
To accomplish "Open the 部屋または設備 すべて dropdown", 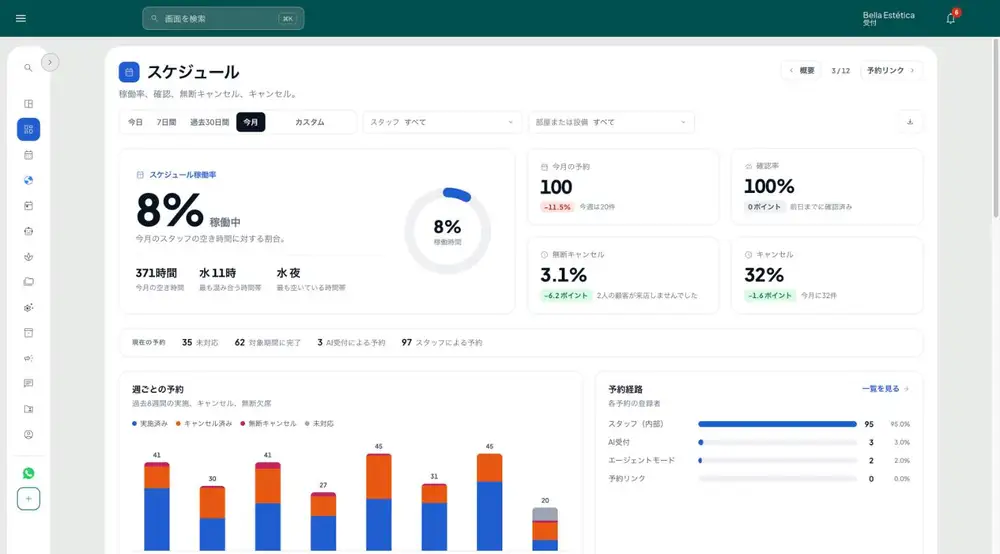I will pos(611,122).
